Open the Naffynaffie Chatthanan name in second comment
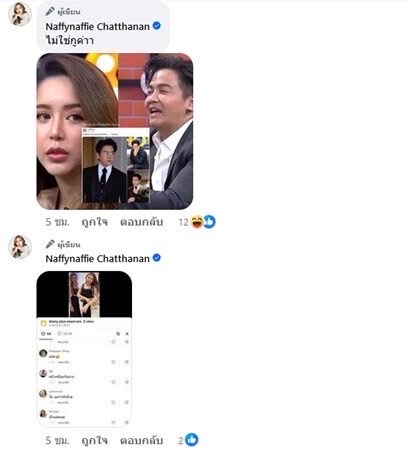Screen dimensions: 408x450 coord(97,259)
